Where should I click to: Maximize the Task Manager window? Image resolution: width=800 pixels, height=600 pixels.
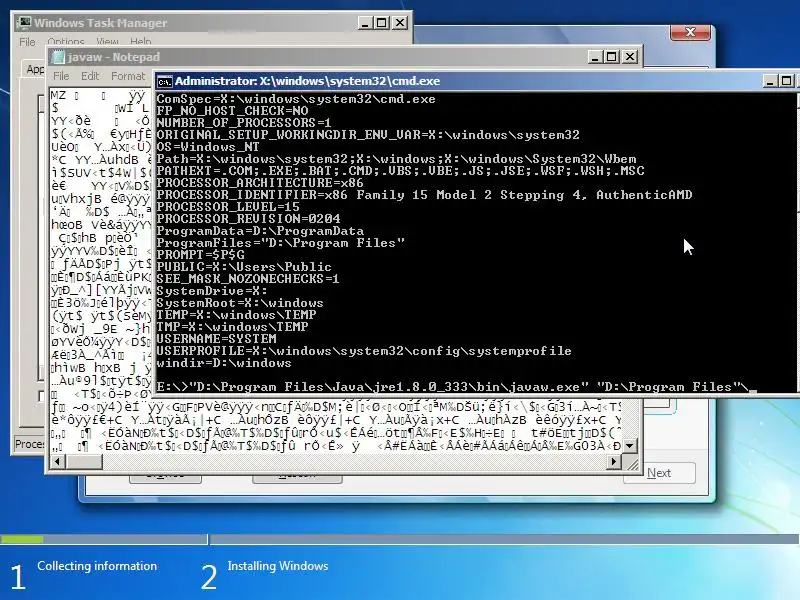382,23
